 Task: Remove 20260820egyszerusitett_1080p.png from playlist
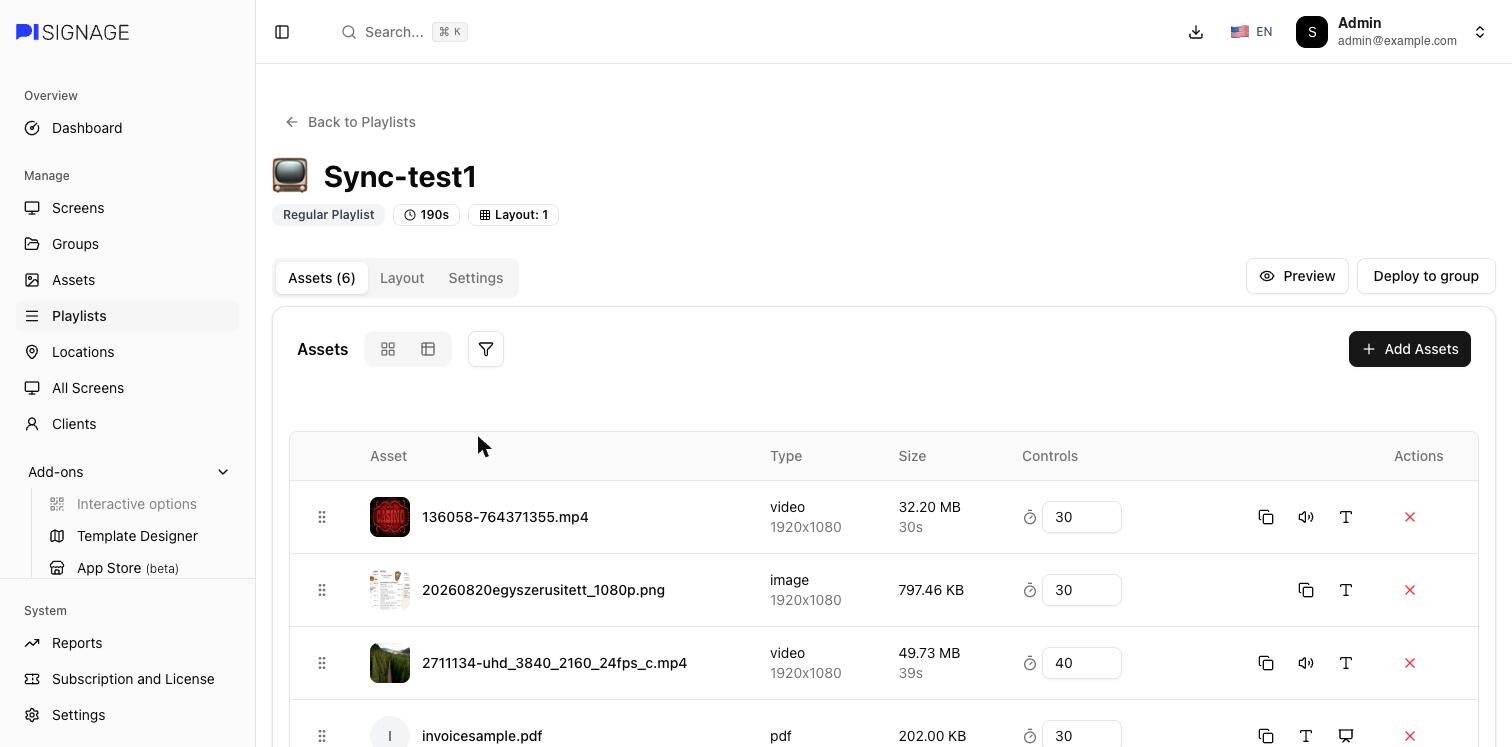click(x=1410, y=590)
